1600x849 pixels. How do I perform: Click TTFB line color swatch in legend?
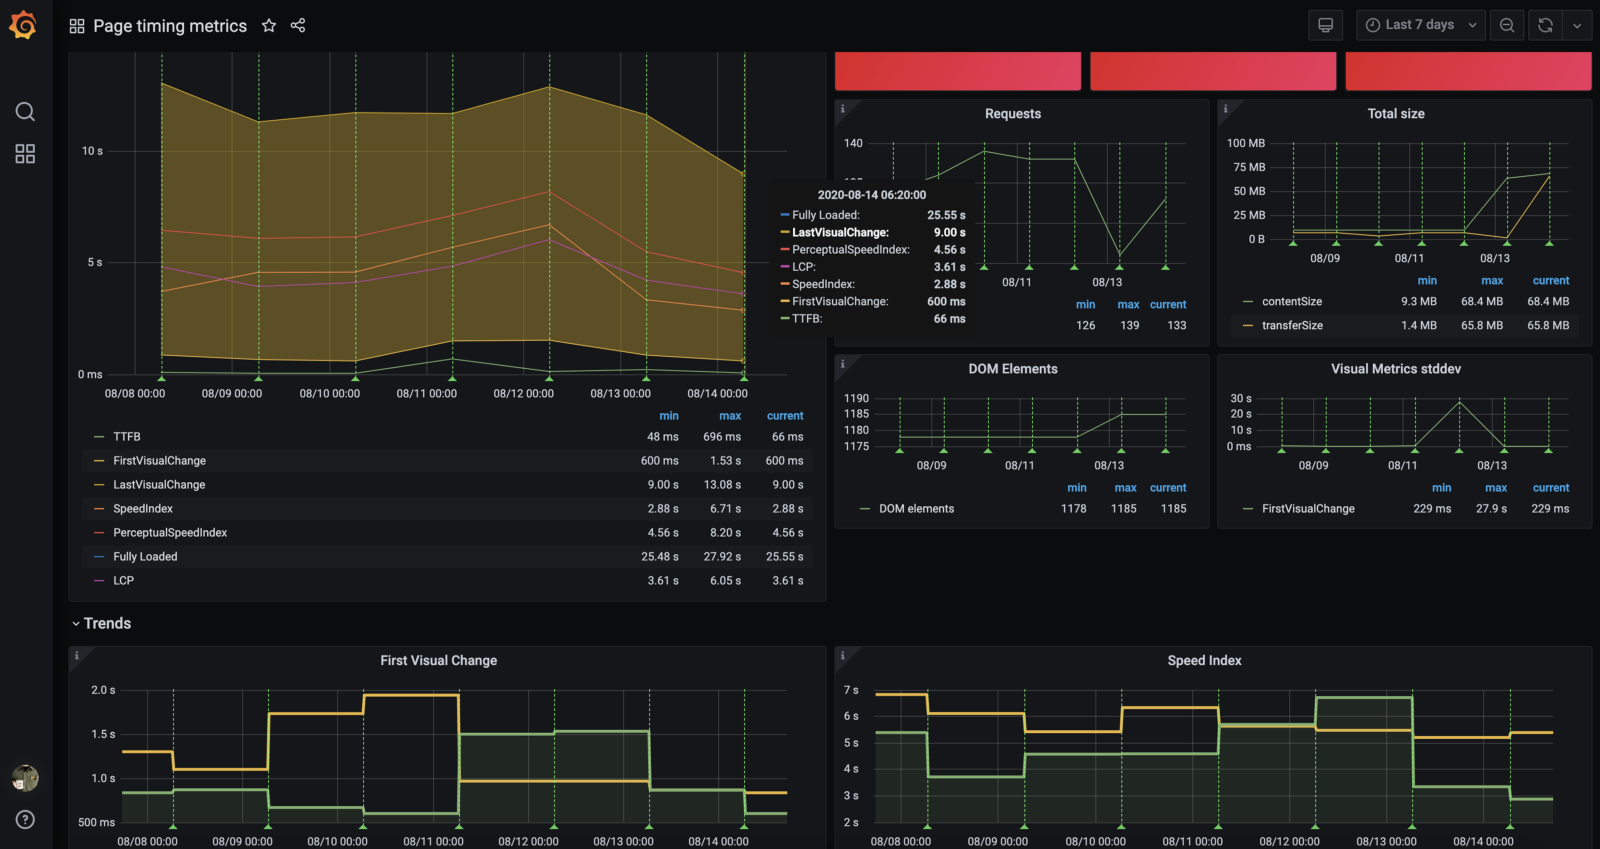point(99,437)
